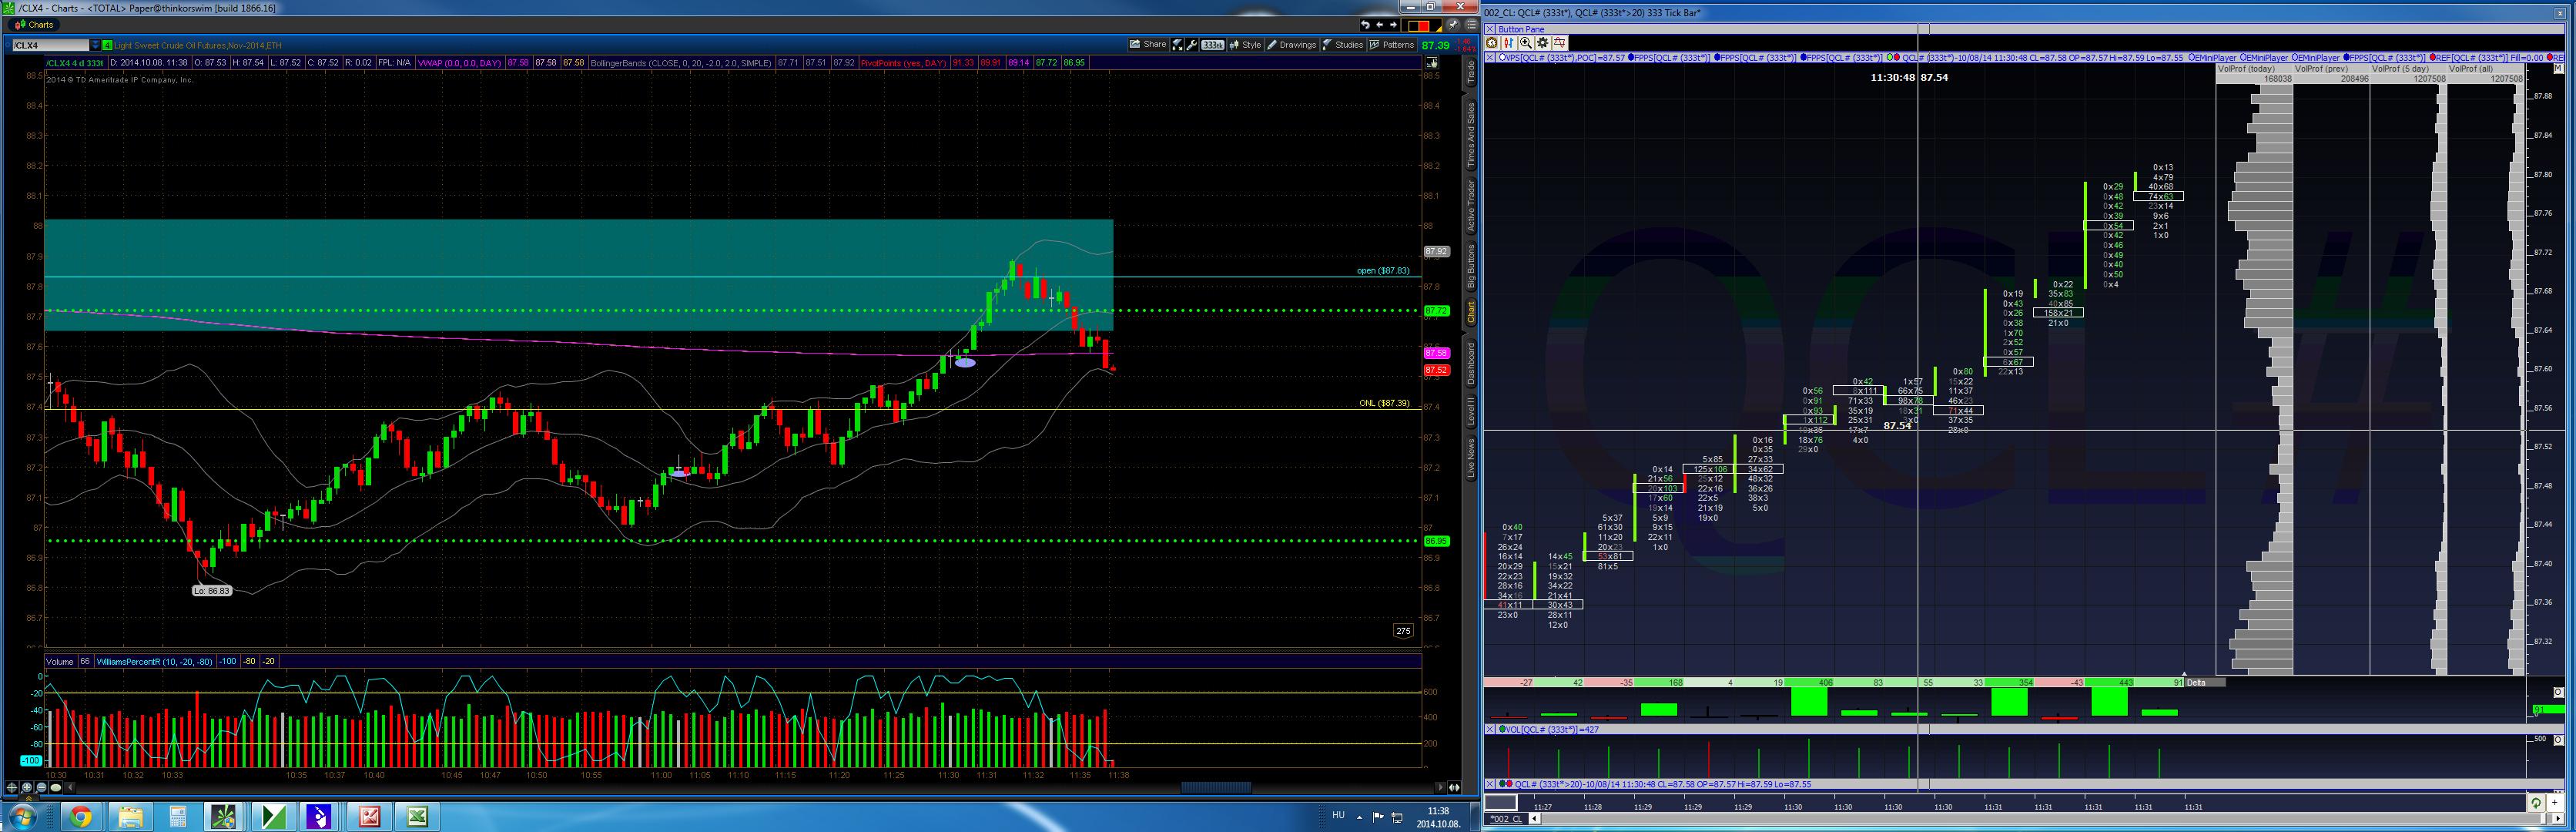Open Google Chrome from taskbar
Viewport: 2576px width, 832px height.
click(x=81, y=817)
